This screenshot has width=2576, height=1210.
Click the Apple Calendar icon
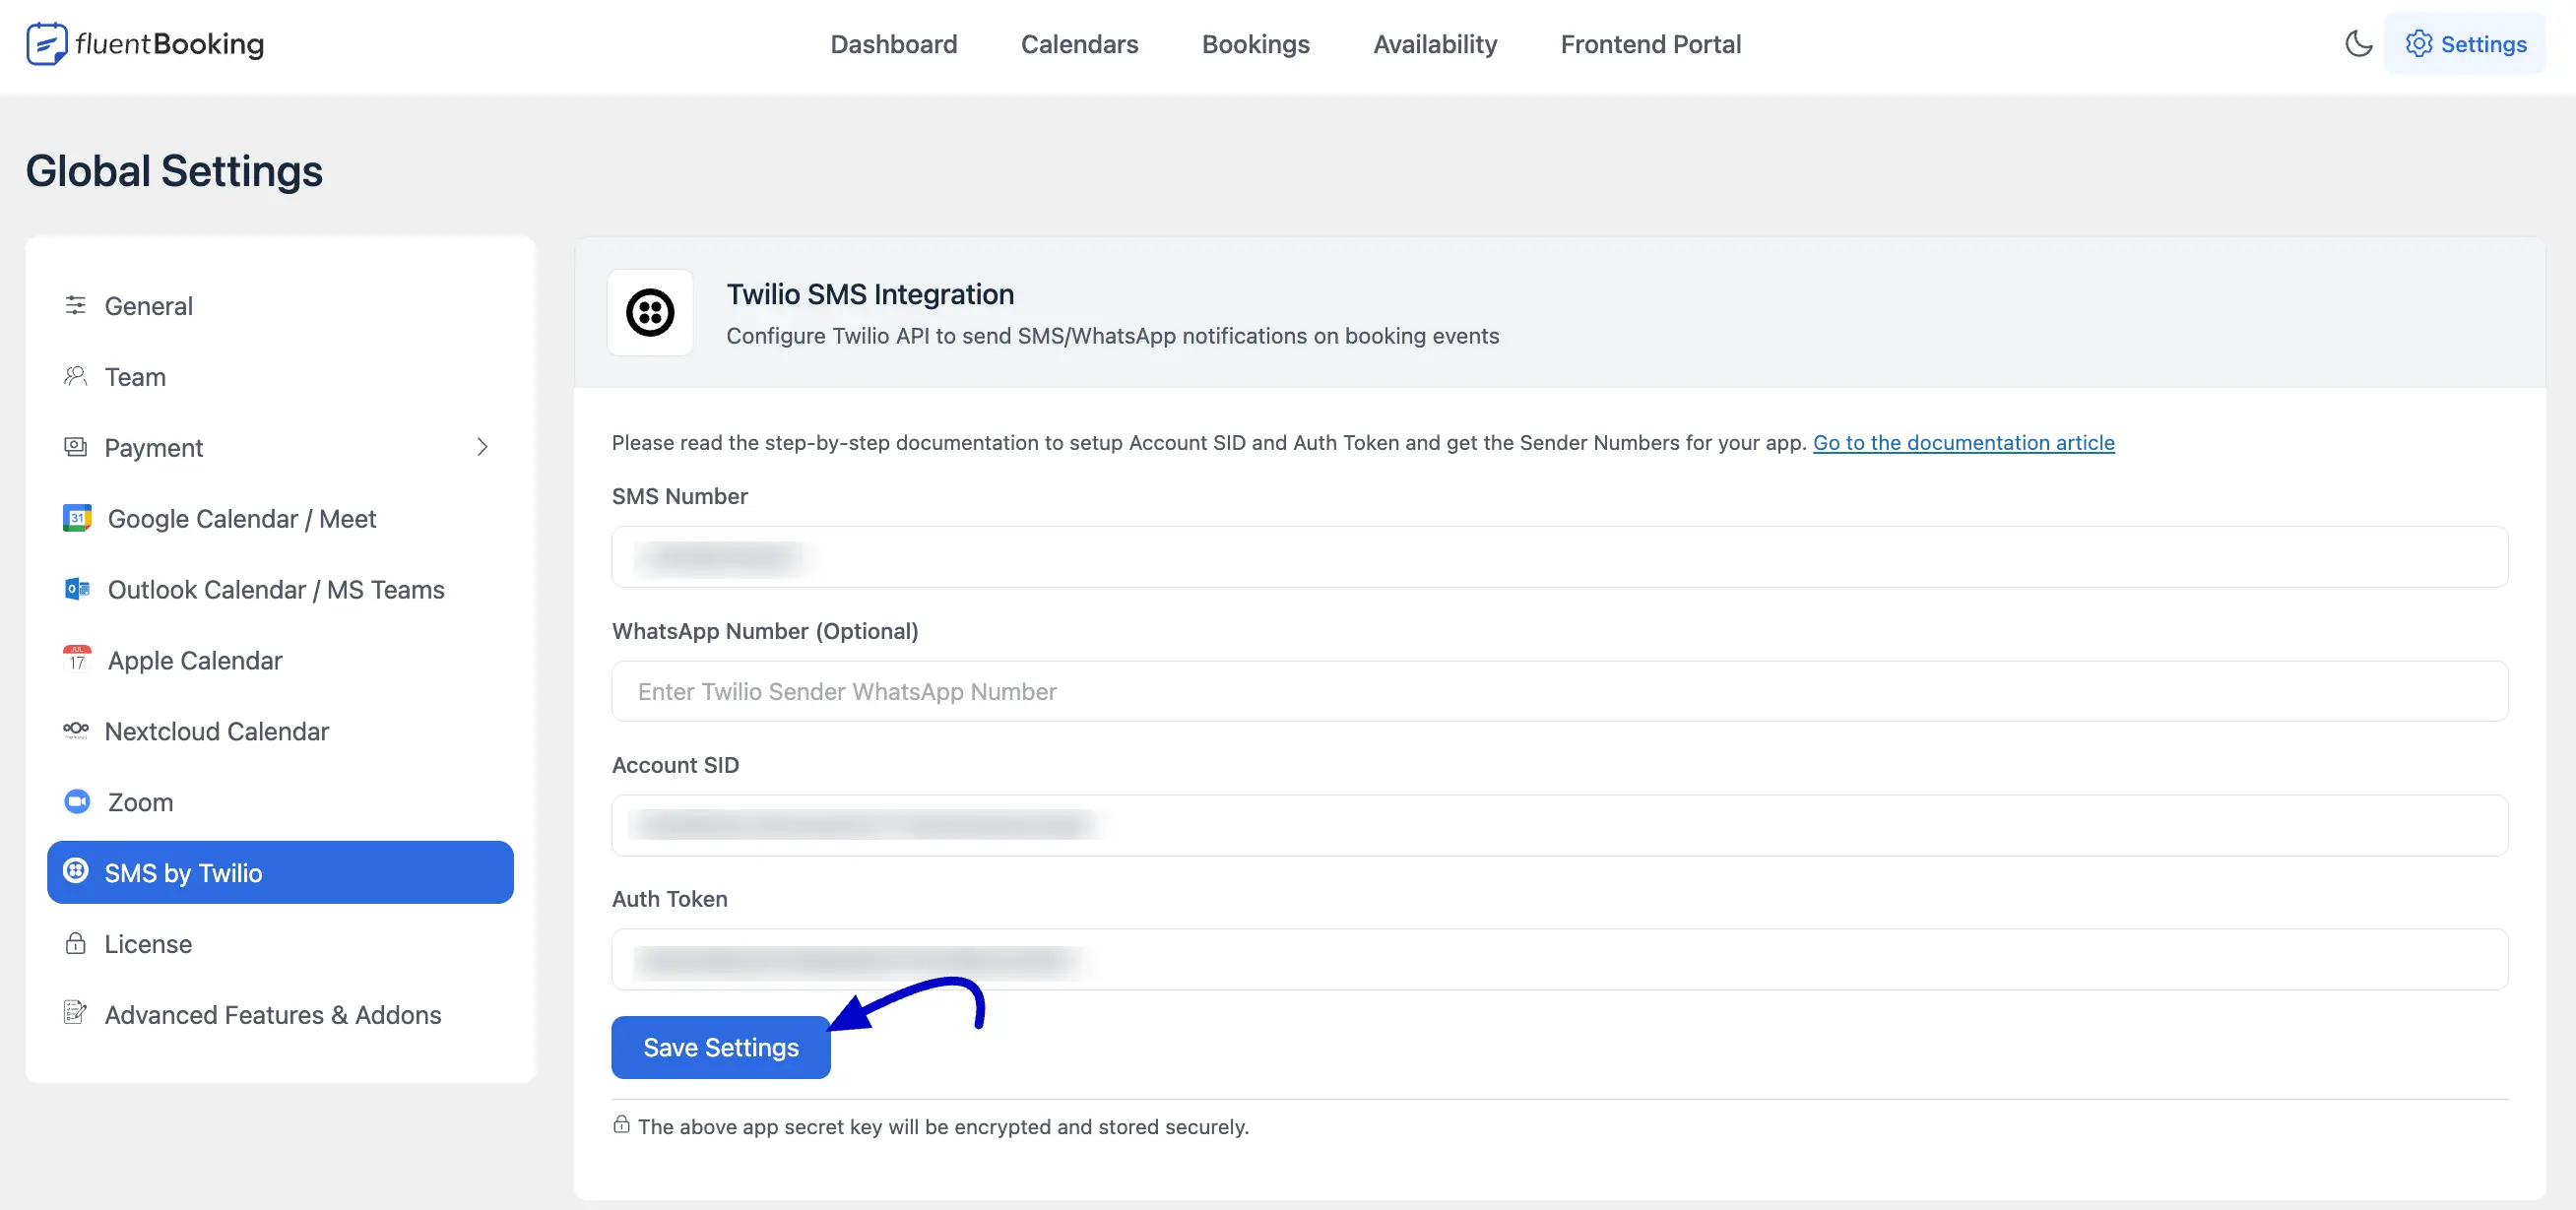(77, 659)
